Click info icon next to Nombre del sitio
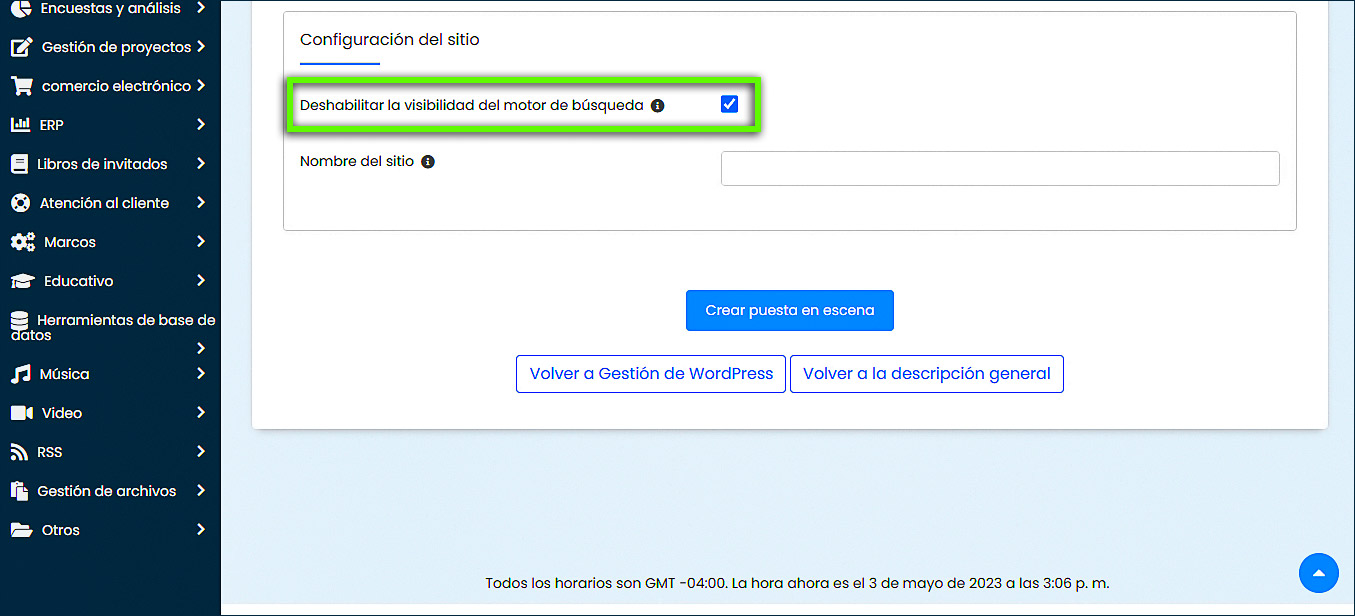1355x616 pixels. (428, 162)
